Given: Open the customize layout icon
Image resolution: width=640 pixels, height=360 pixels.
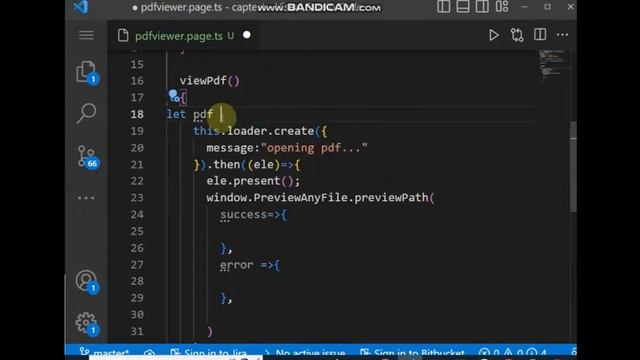Looking at the screenshot, I should click(x=502, y=7).
